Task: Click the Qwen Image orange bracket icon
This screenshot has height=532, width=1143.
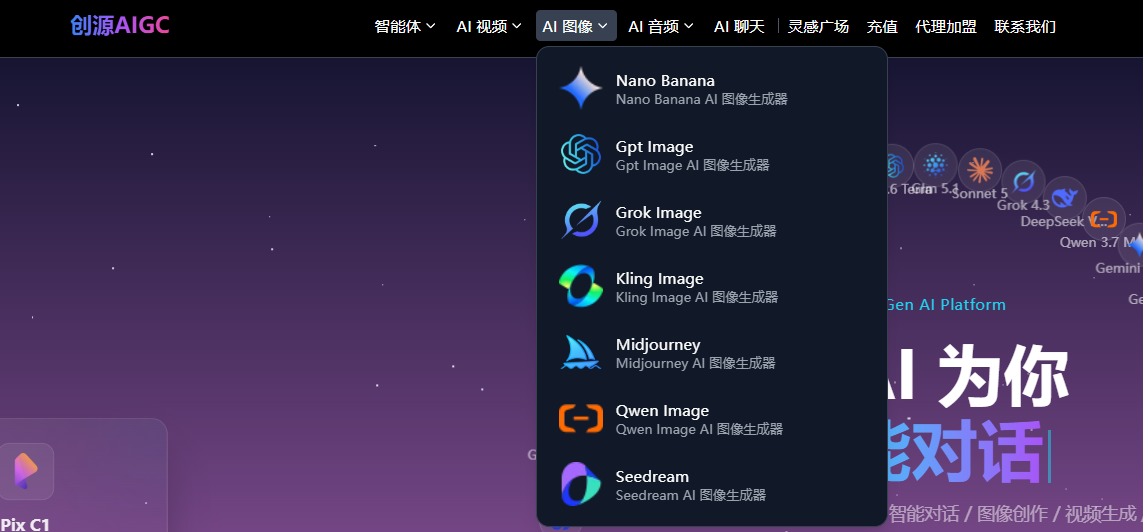Action: tap(581, 418)
